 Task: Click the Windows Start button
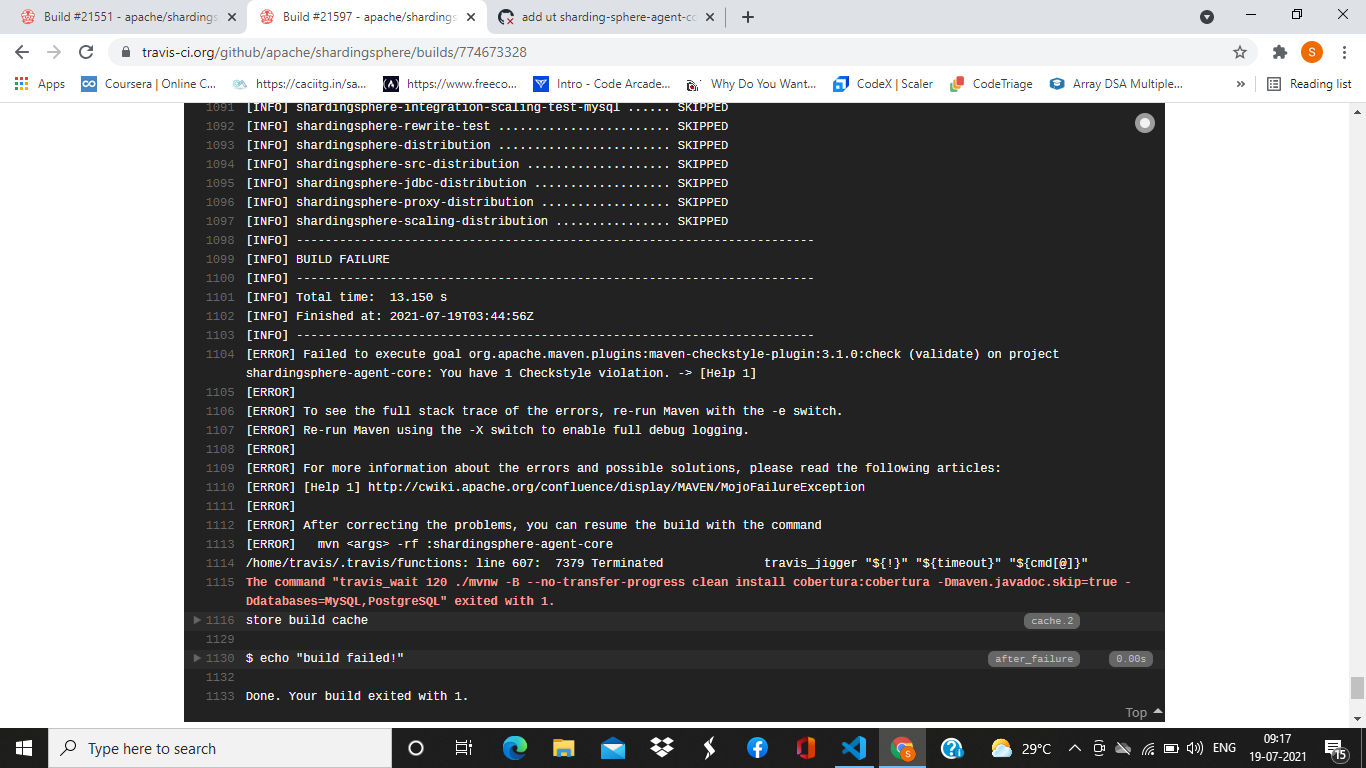23,748
